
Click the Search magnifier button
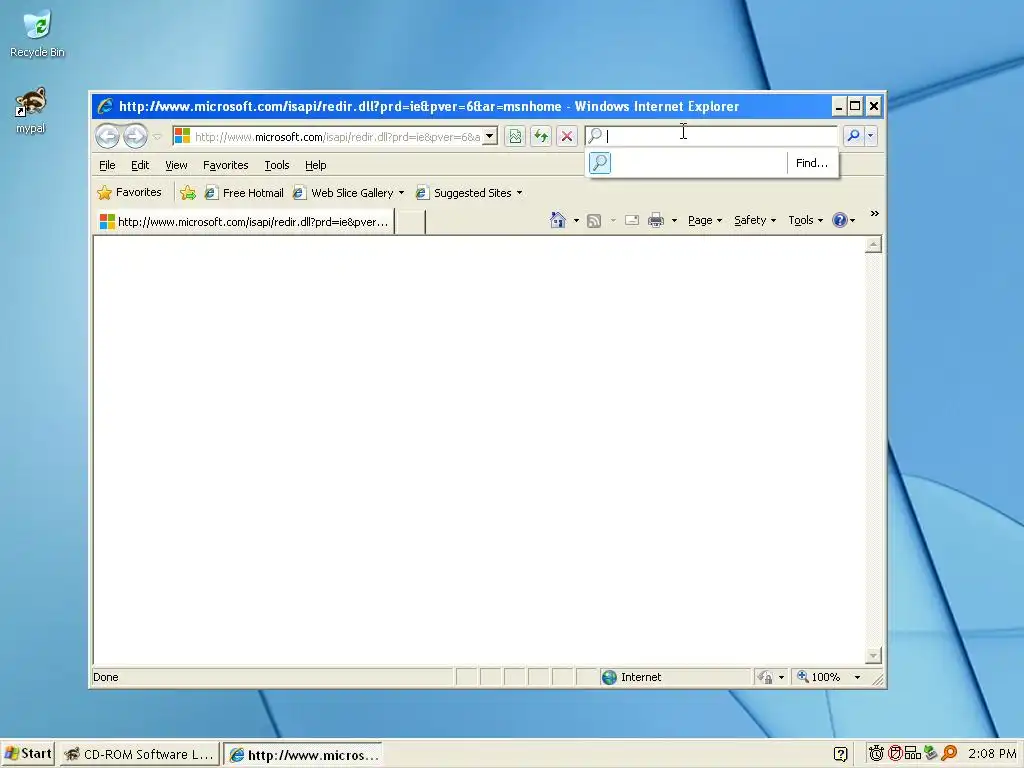coord(853,136)
